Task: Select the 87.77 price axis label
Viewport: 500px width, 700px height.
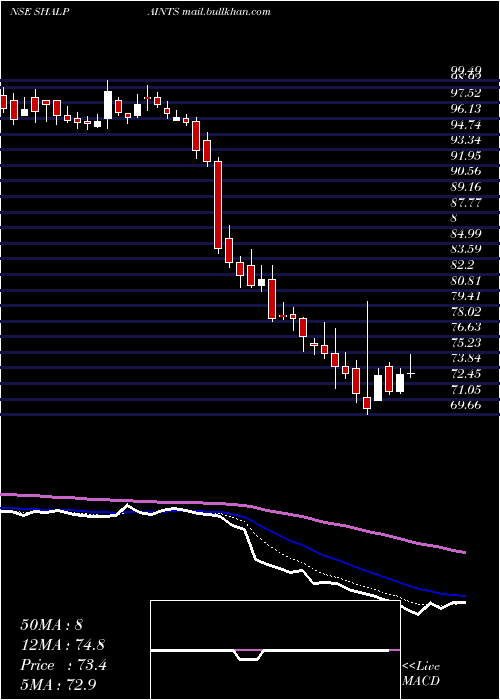Action: [x=466, y=202]
